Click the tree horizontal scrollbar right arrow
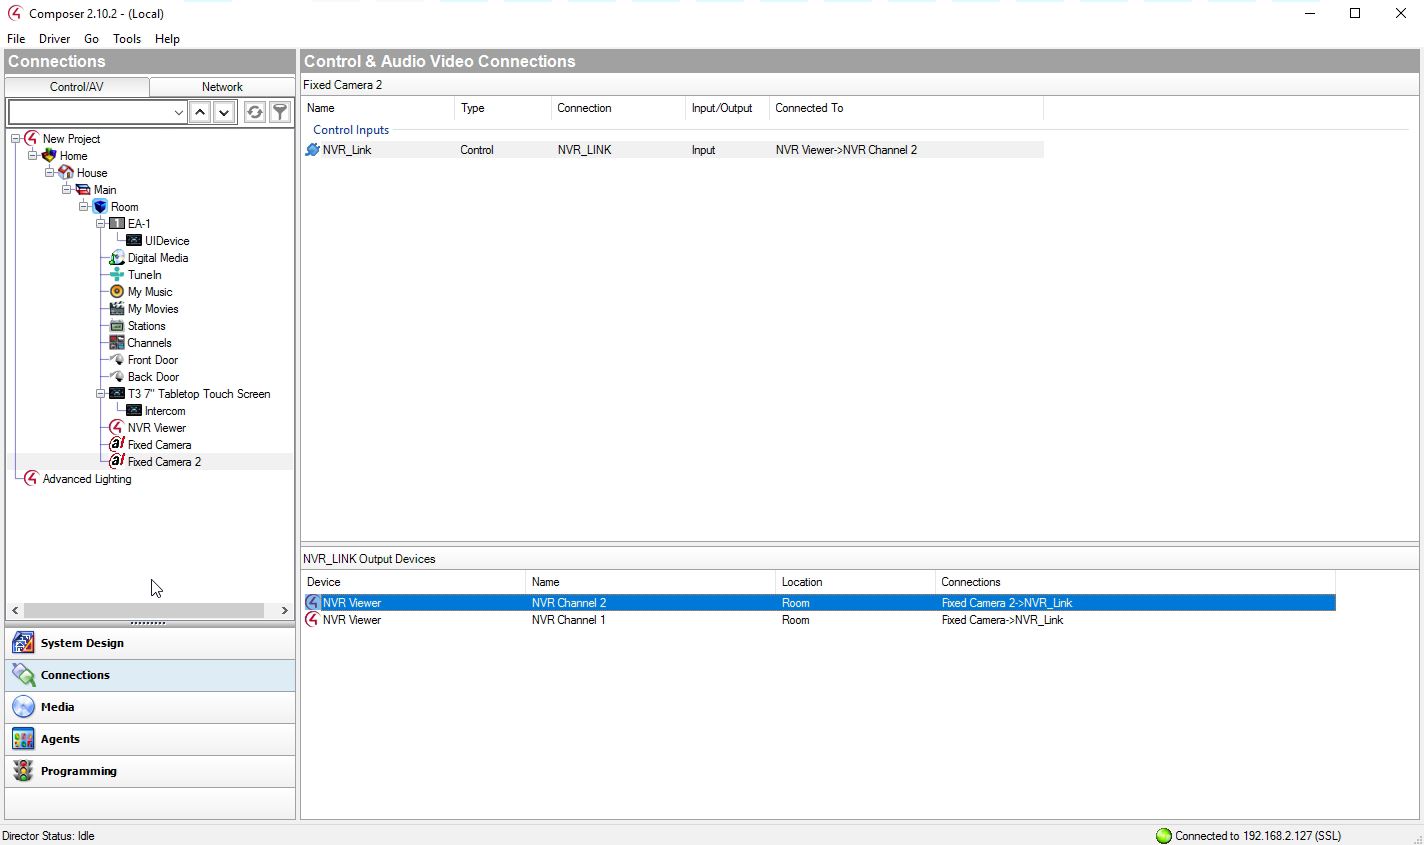 point(284,610)
